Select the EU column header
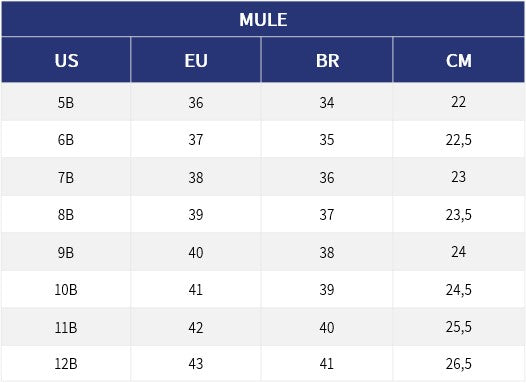This screenshot has width=526, height=383. click(196, 61)
